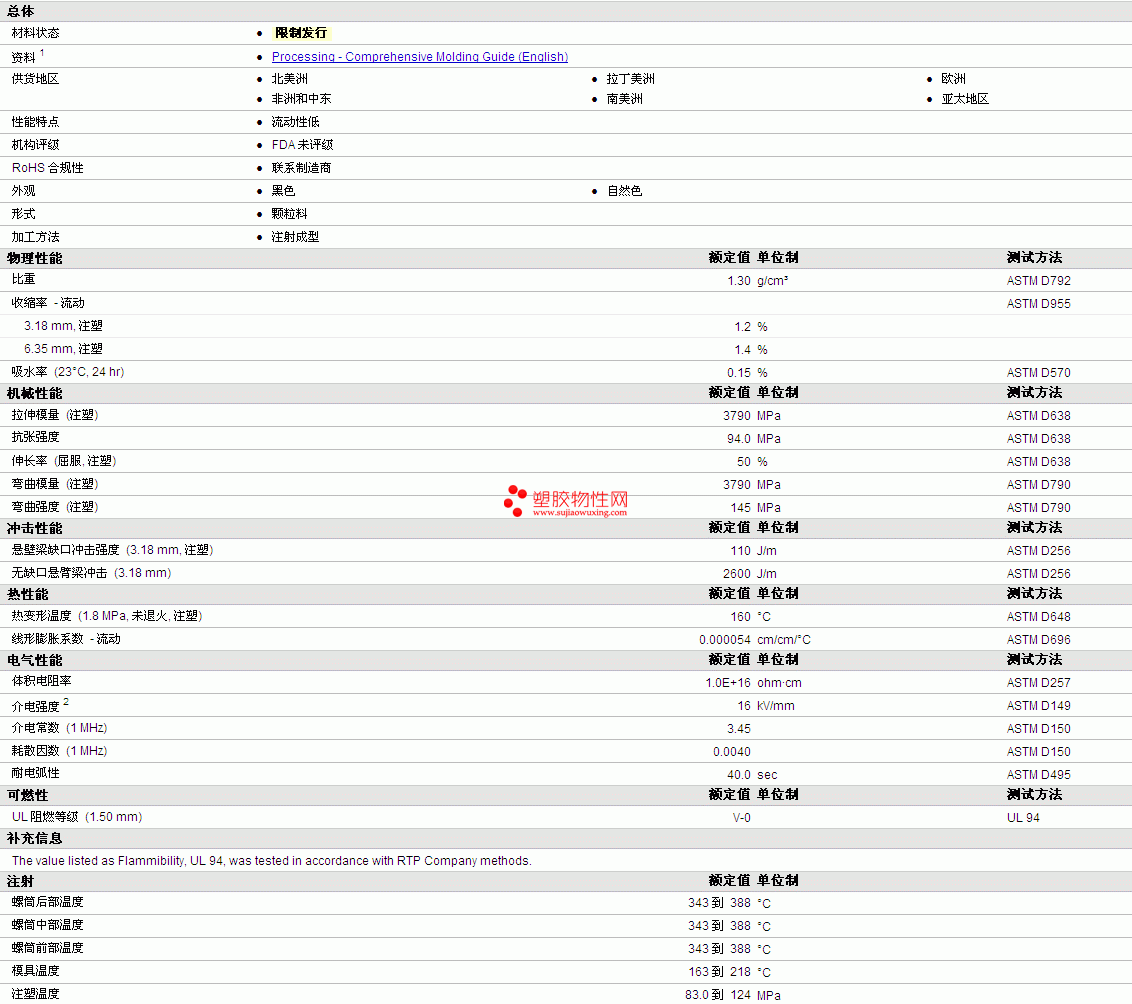Click the 94.0 tensile strength value
Screen dimensions: 1132x1004
[739, 439]
